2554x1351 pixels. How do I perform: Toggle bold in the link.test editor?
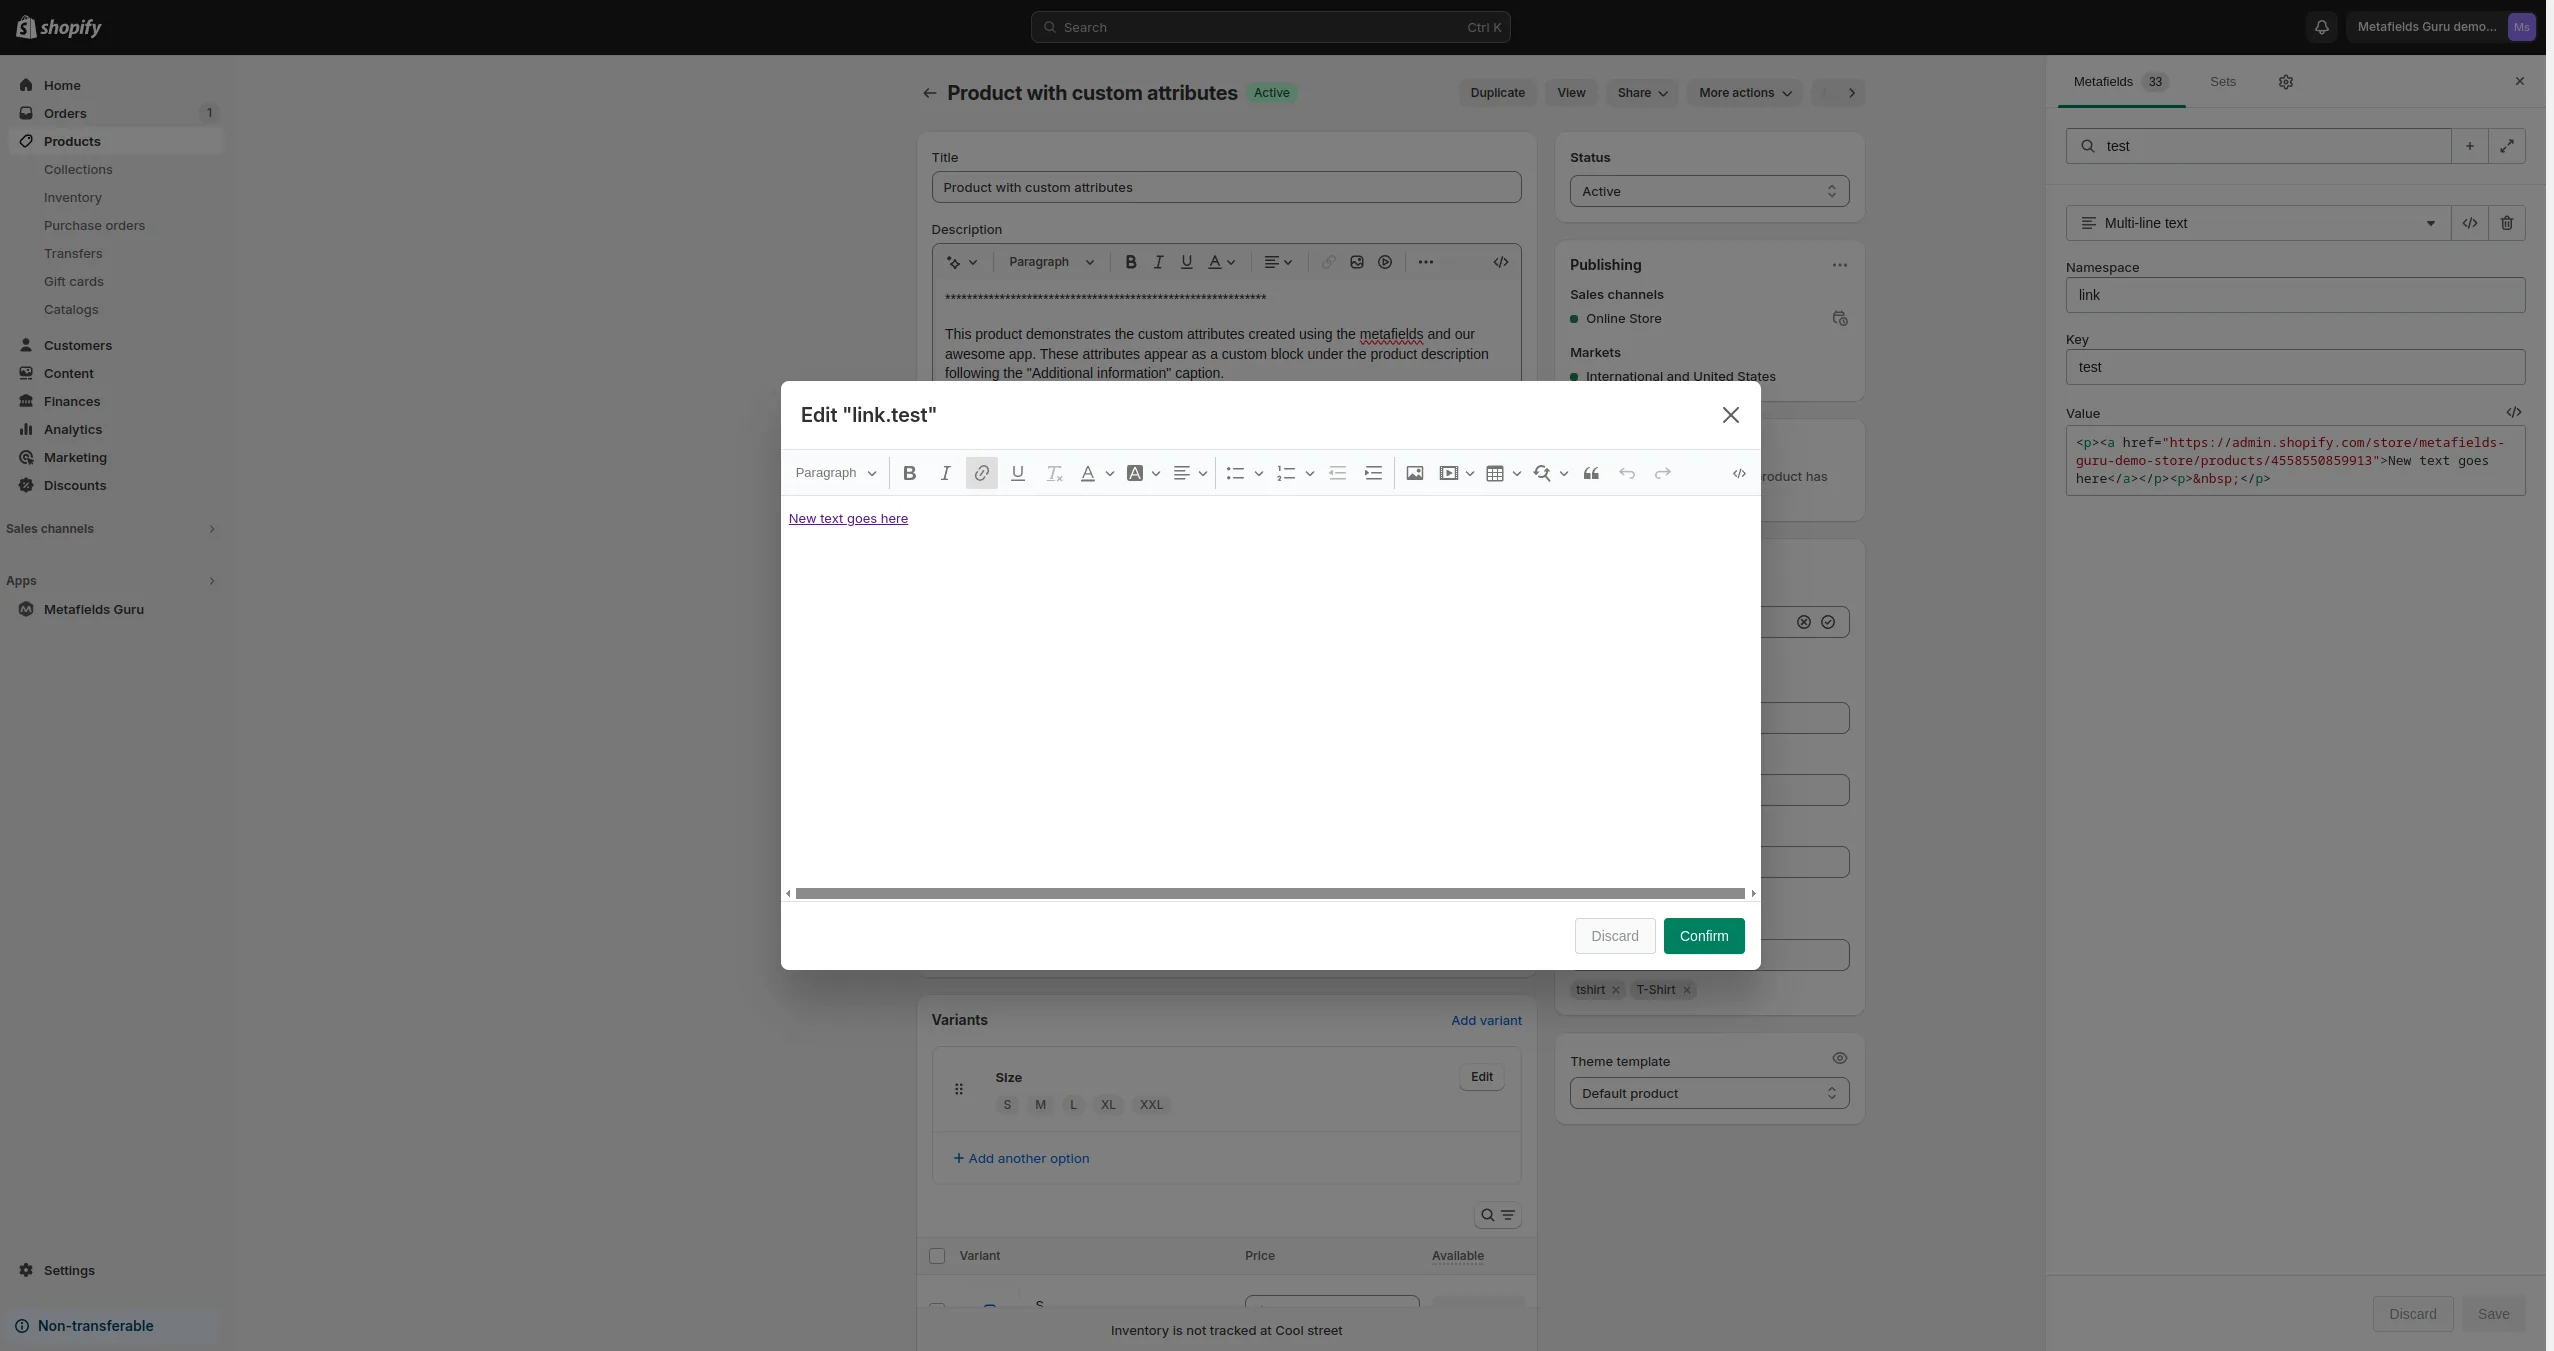pyautogui.click(x=909, y=473)
